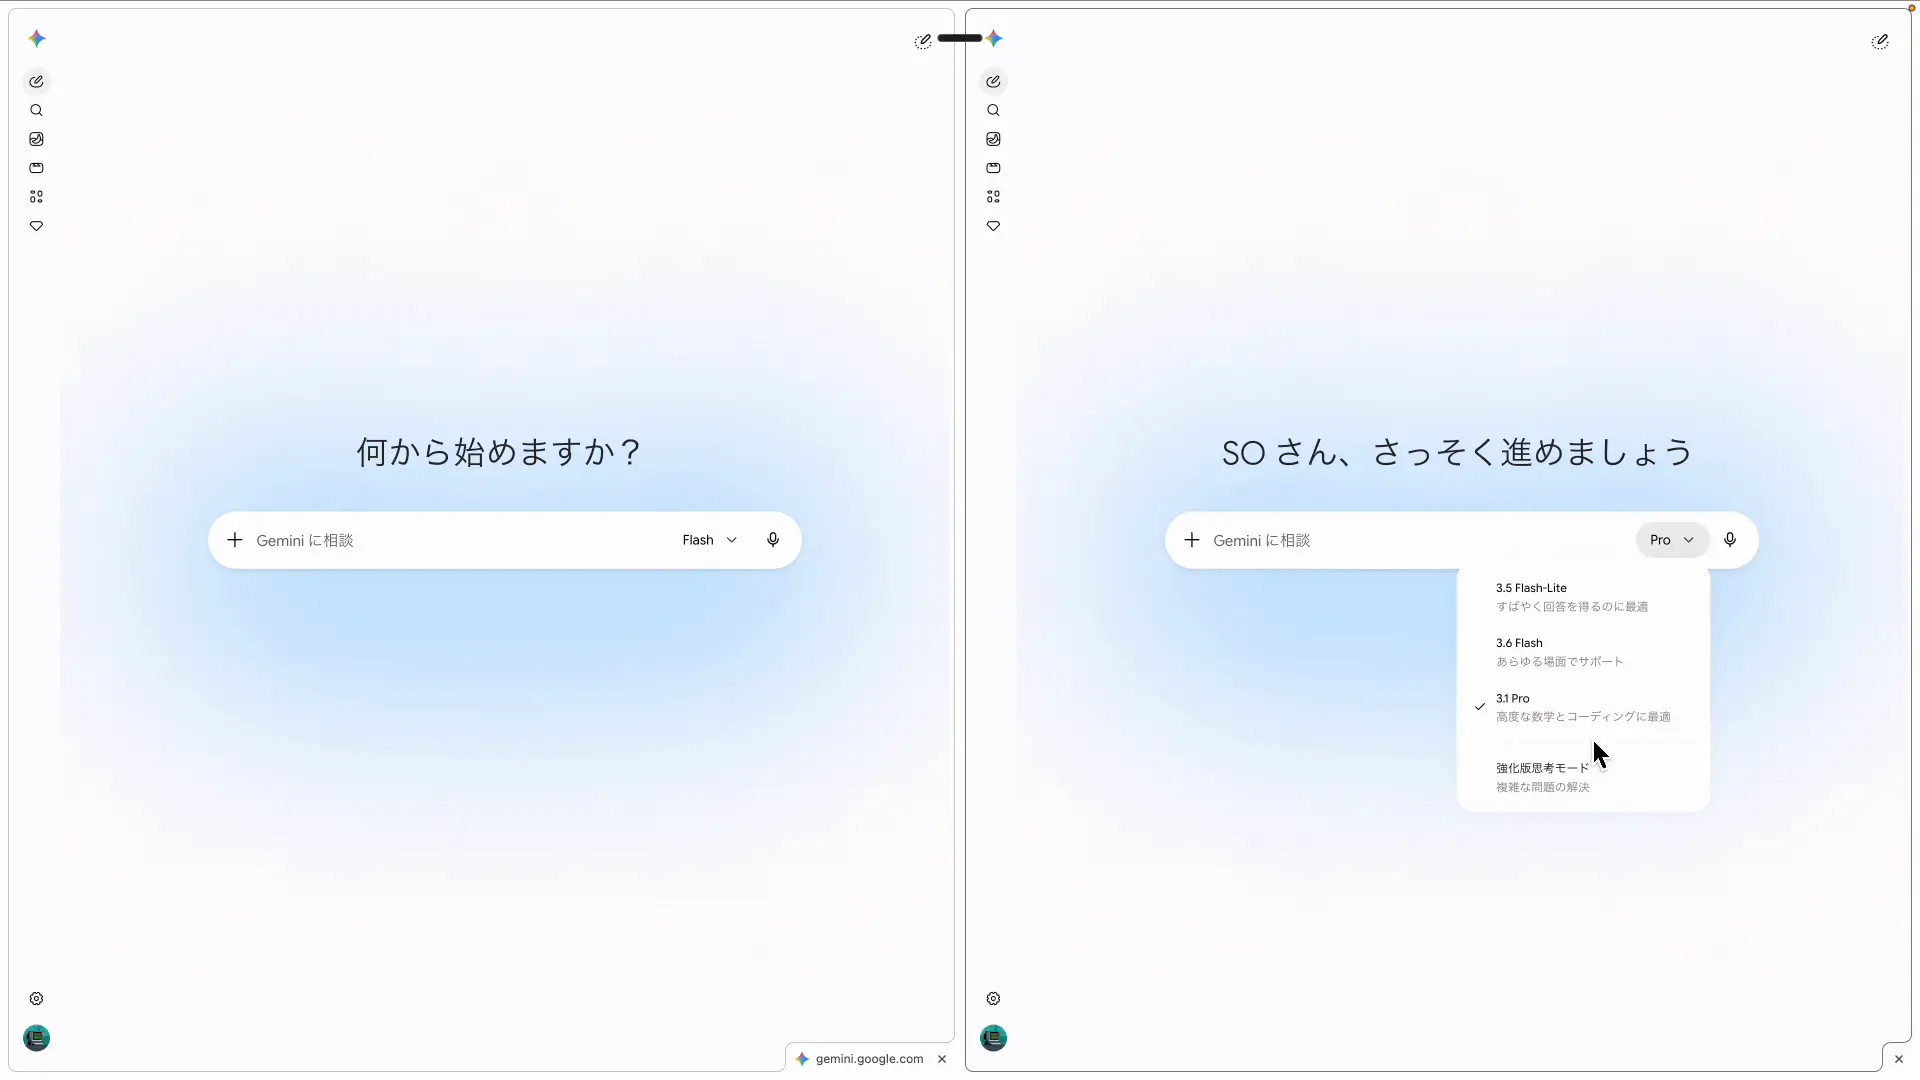Open settings gear in the right window
The image size is (1920, 1080).
tap(994, 999)
